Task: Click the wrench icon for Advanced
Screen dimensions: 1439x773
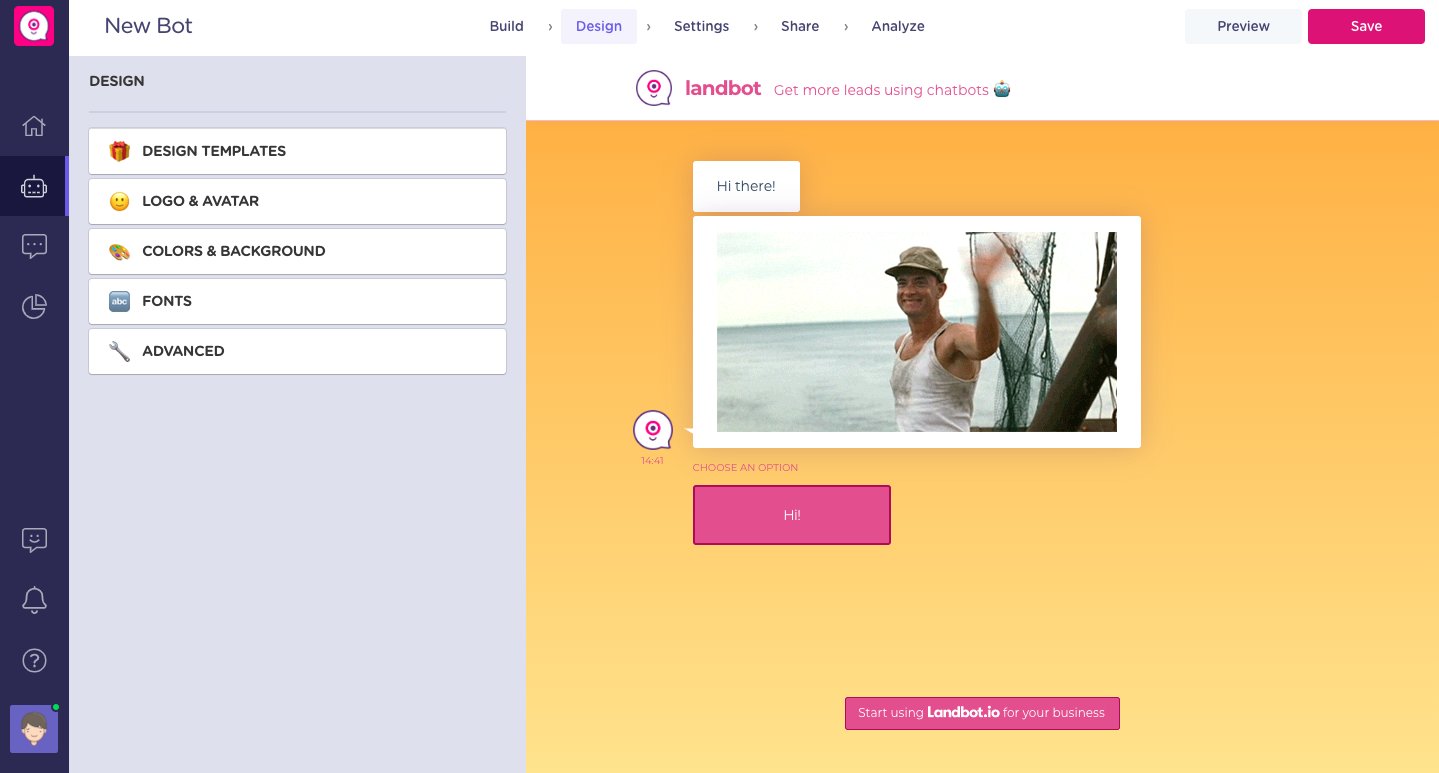Action: point(119,351)
